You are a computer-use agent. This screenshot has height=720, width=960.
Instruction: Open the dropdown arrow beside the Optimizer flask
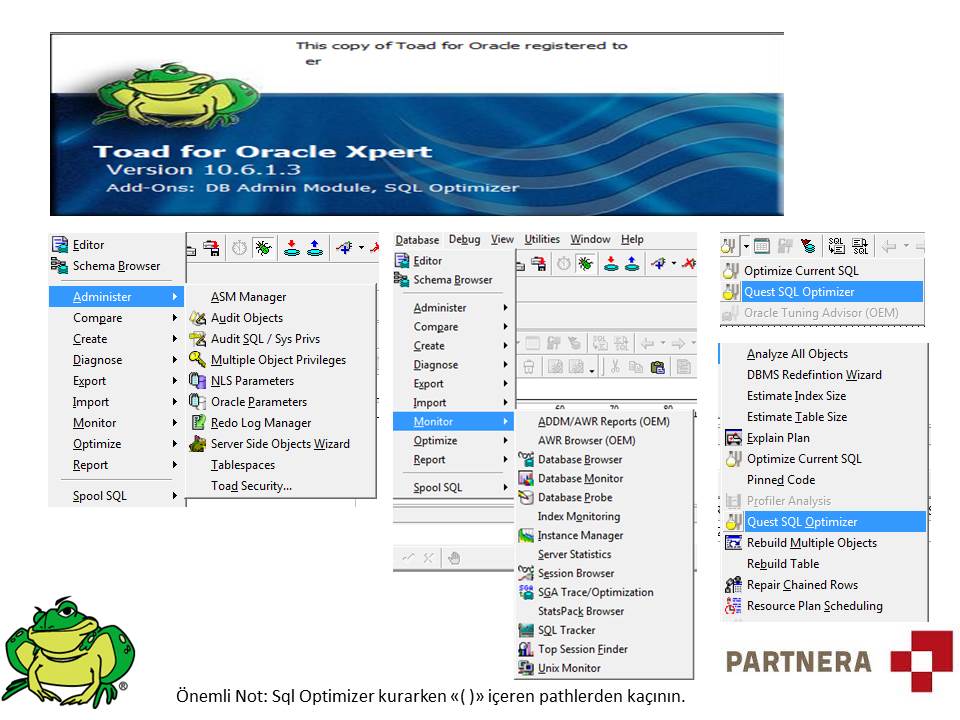746,245
